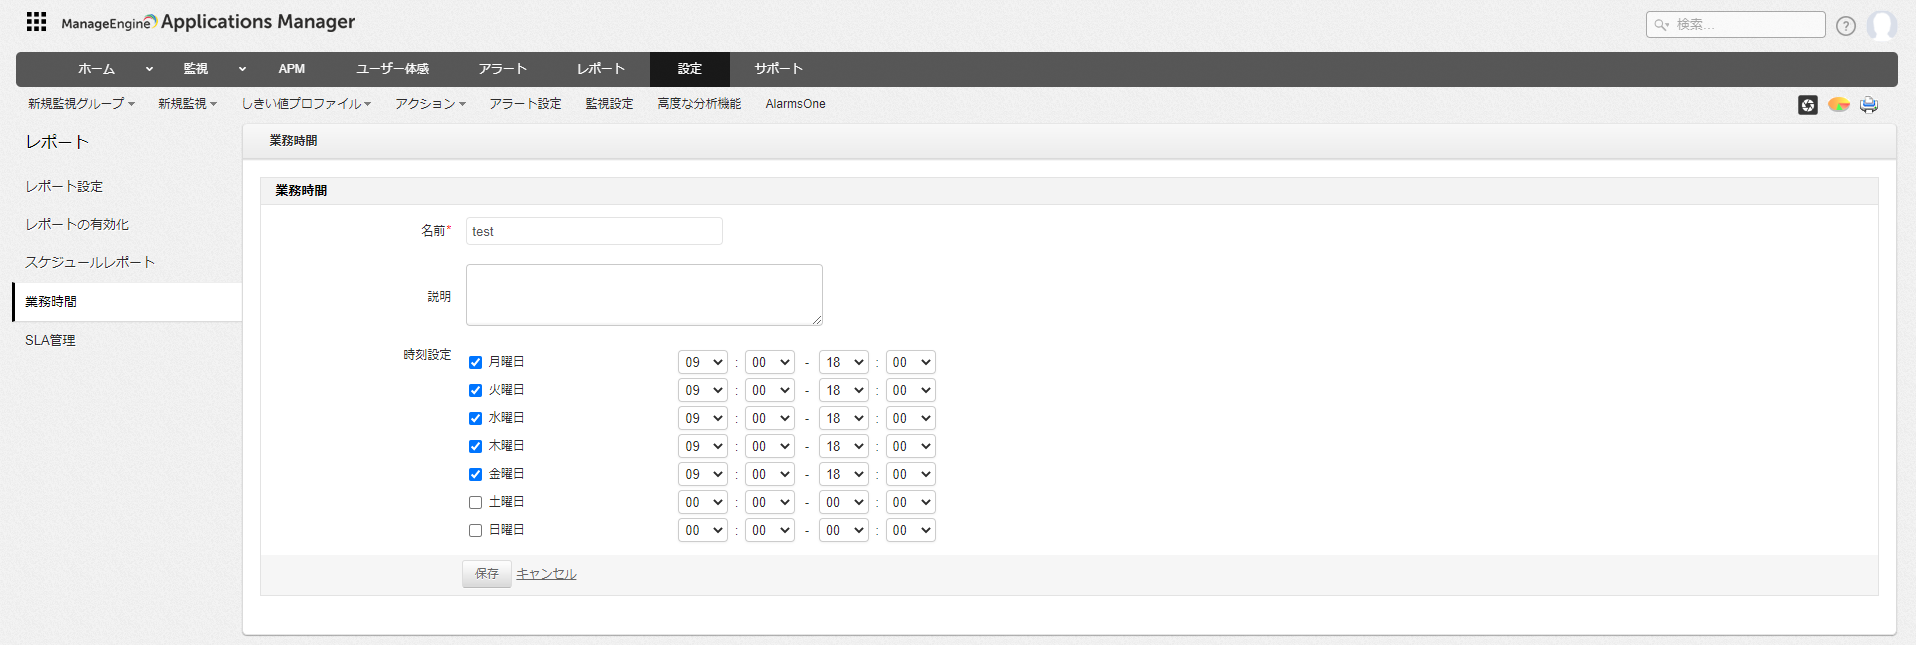Click the ManageEngine Applications Manager logo
The width and height of the screenshot is (1916, 645).
pyautogui.click(x=208, y=22)
